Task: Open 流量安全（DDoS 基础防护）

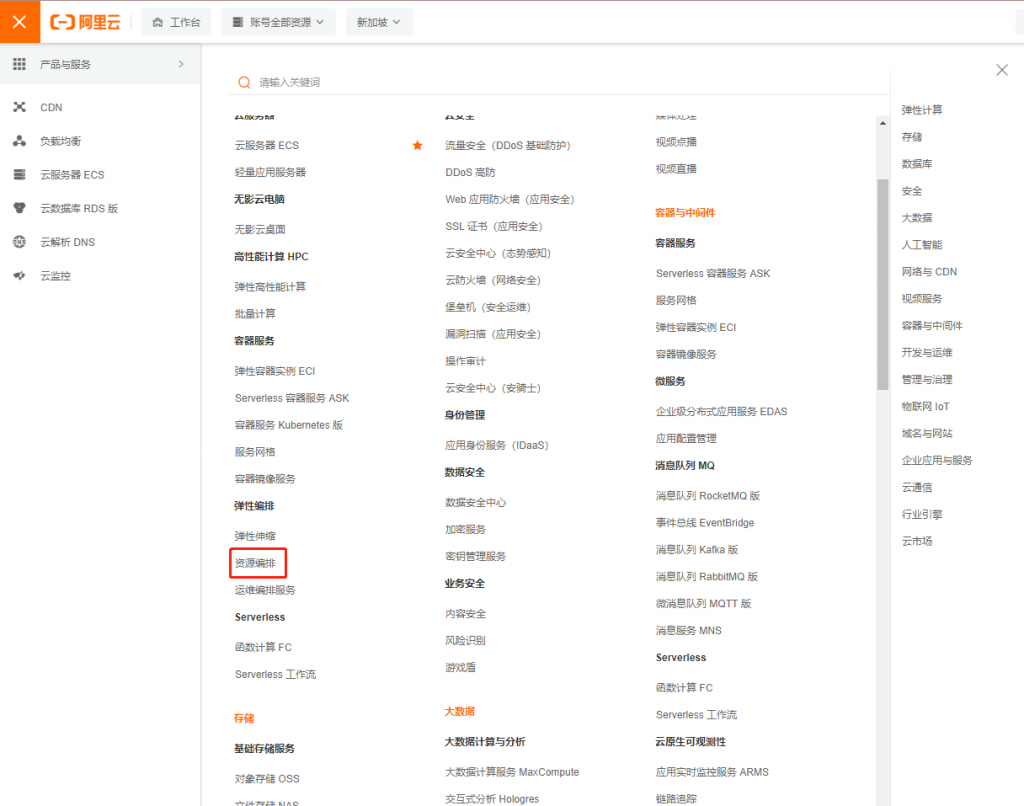Action: [508, 145]
